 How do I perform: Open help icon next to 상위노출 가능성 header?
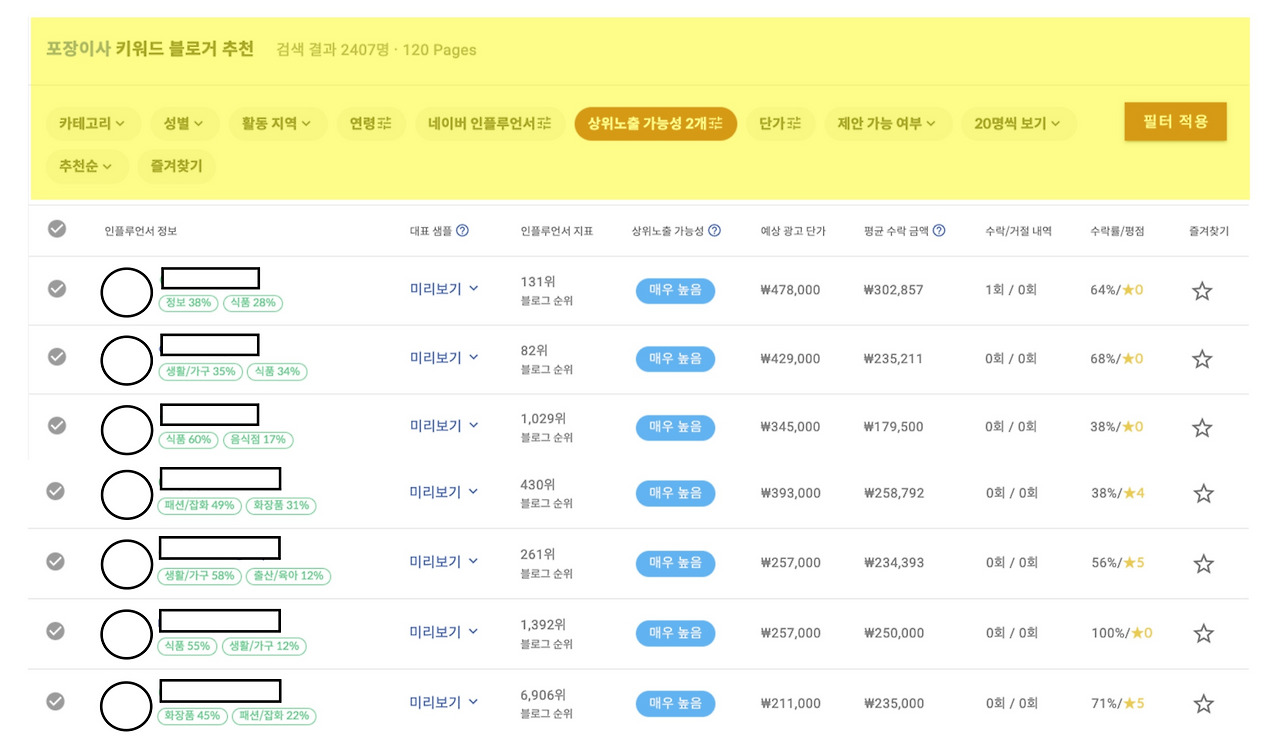click(x=714, y=231)
